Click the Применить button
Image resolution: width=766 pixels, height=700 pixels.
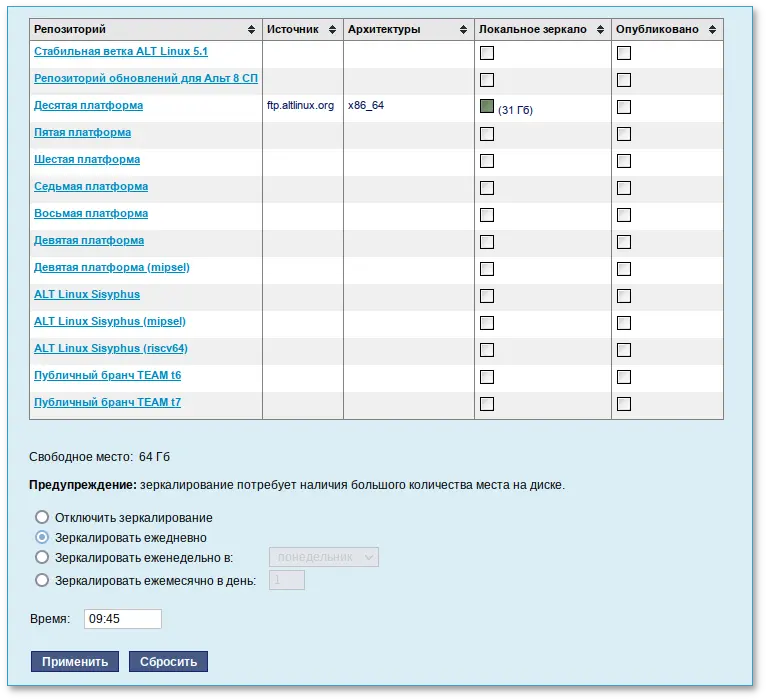coord(75,661)
